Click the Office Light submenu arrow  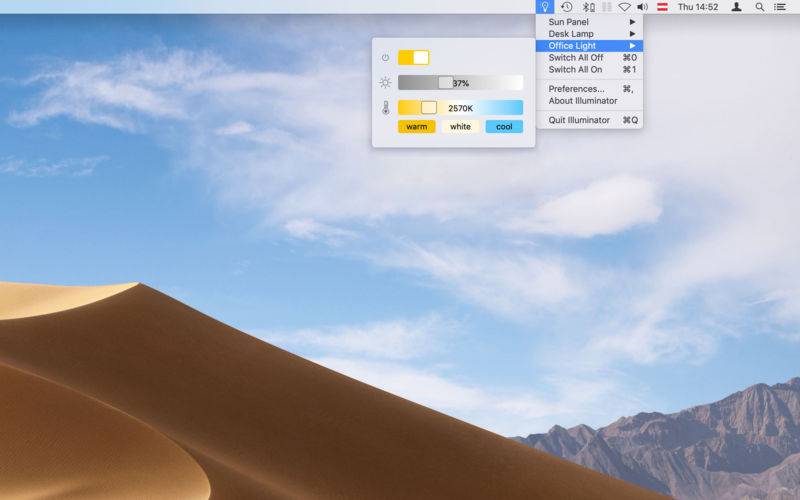coord(632,45)
